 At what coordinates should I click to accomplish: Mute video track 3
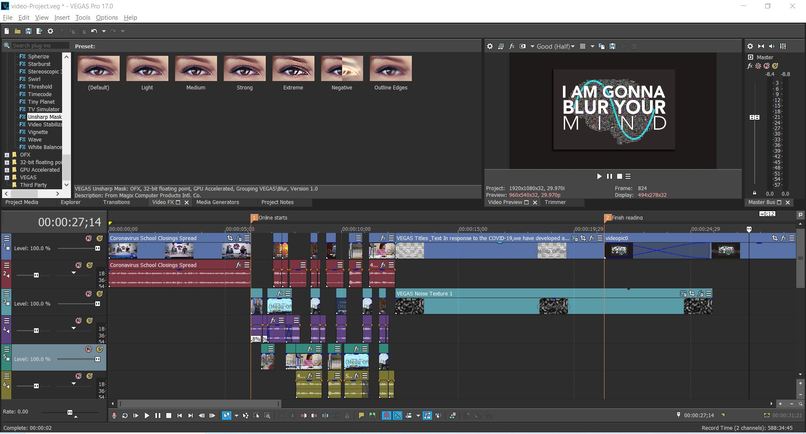pos(89,294)
